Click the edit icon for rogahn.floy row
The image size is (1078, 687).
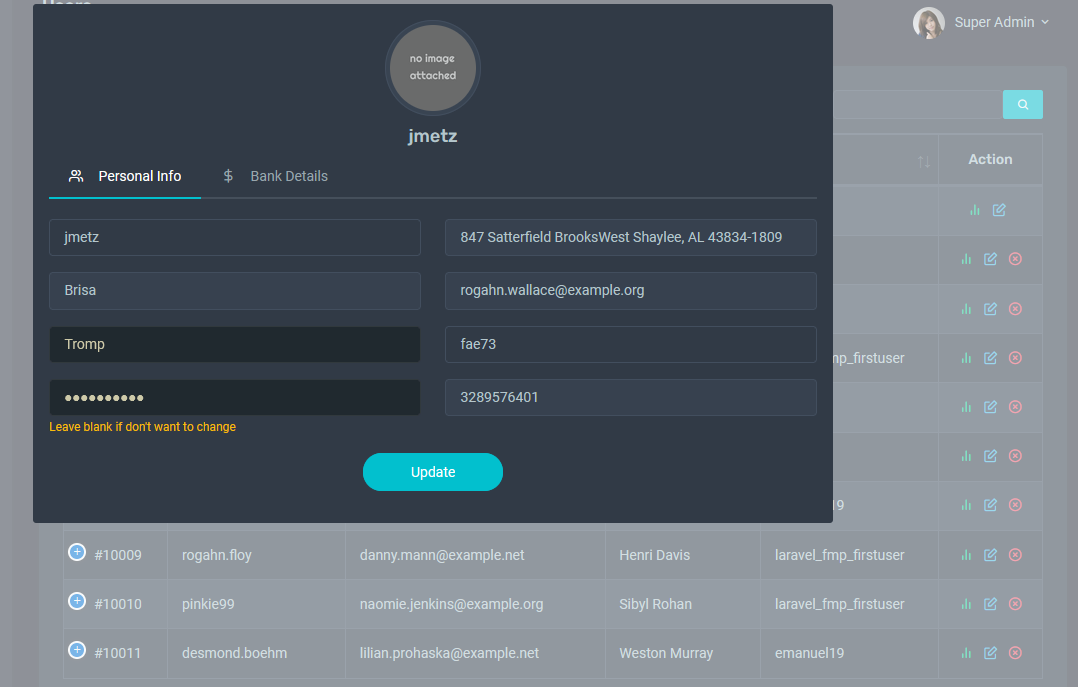[990, 555]
